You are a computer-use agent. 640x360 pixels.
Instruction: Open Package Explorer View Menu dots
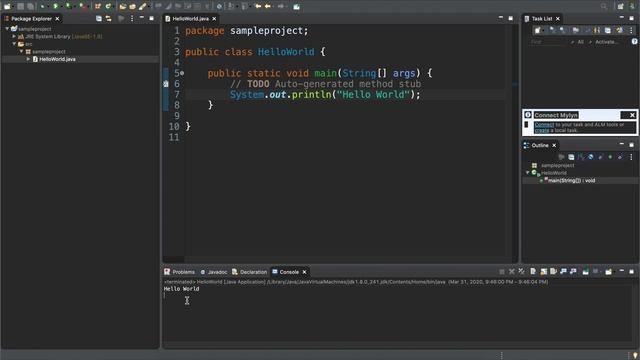132,19
